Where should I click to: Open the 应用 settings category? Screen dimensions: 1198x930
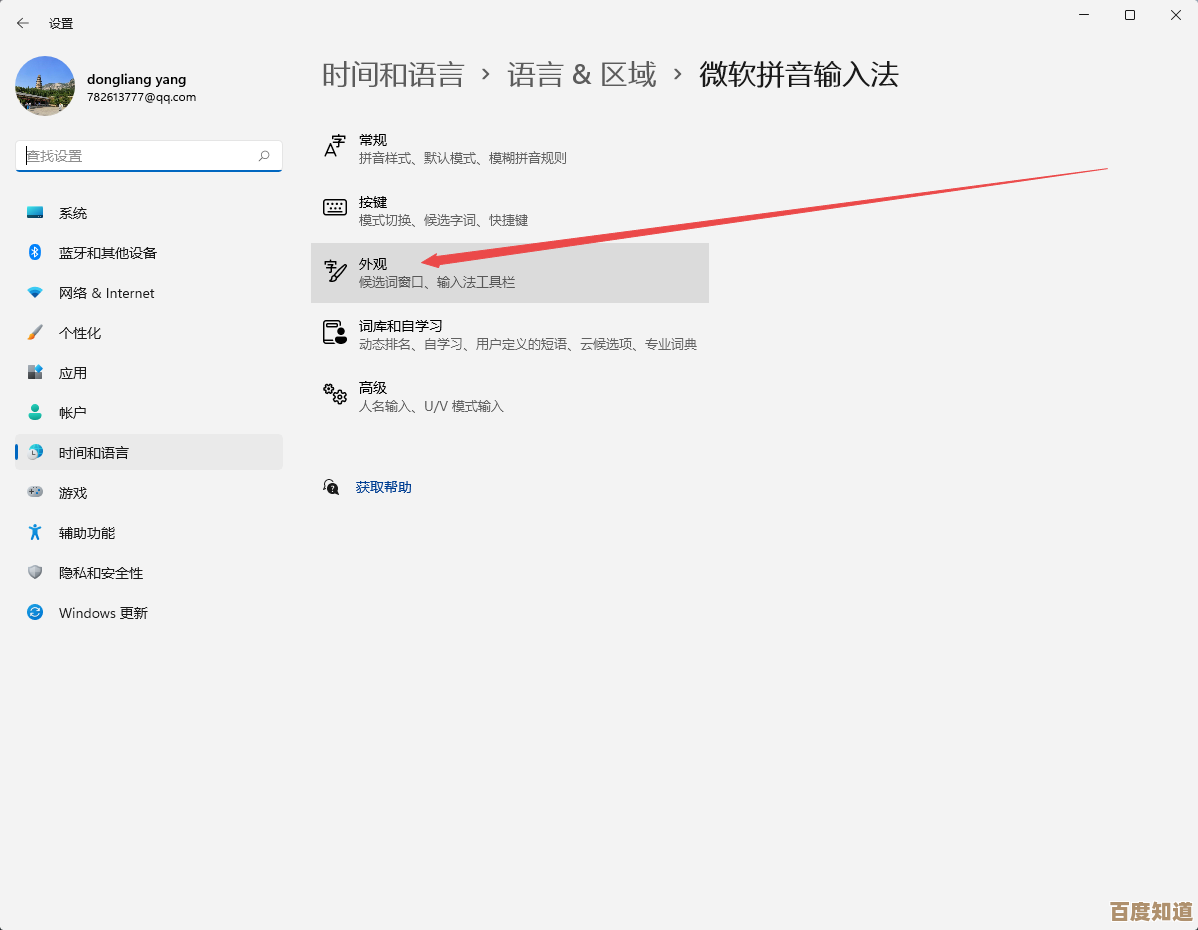[73, 373]
